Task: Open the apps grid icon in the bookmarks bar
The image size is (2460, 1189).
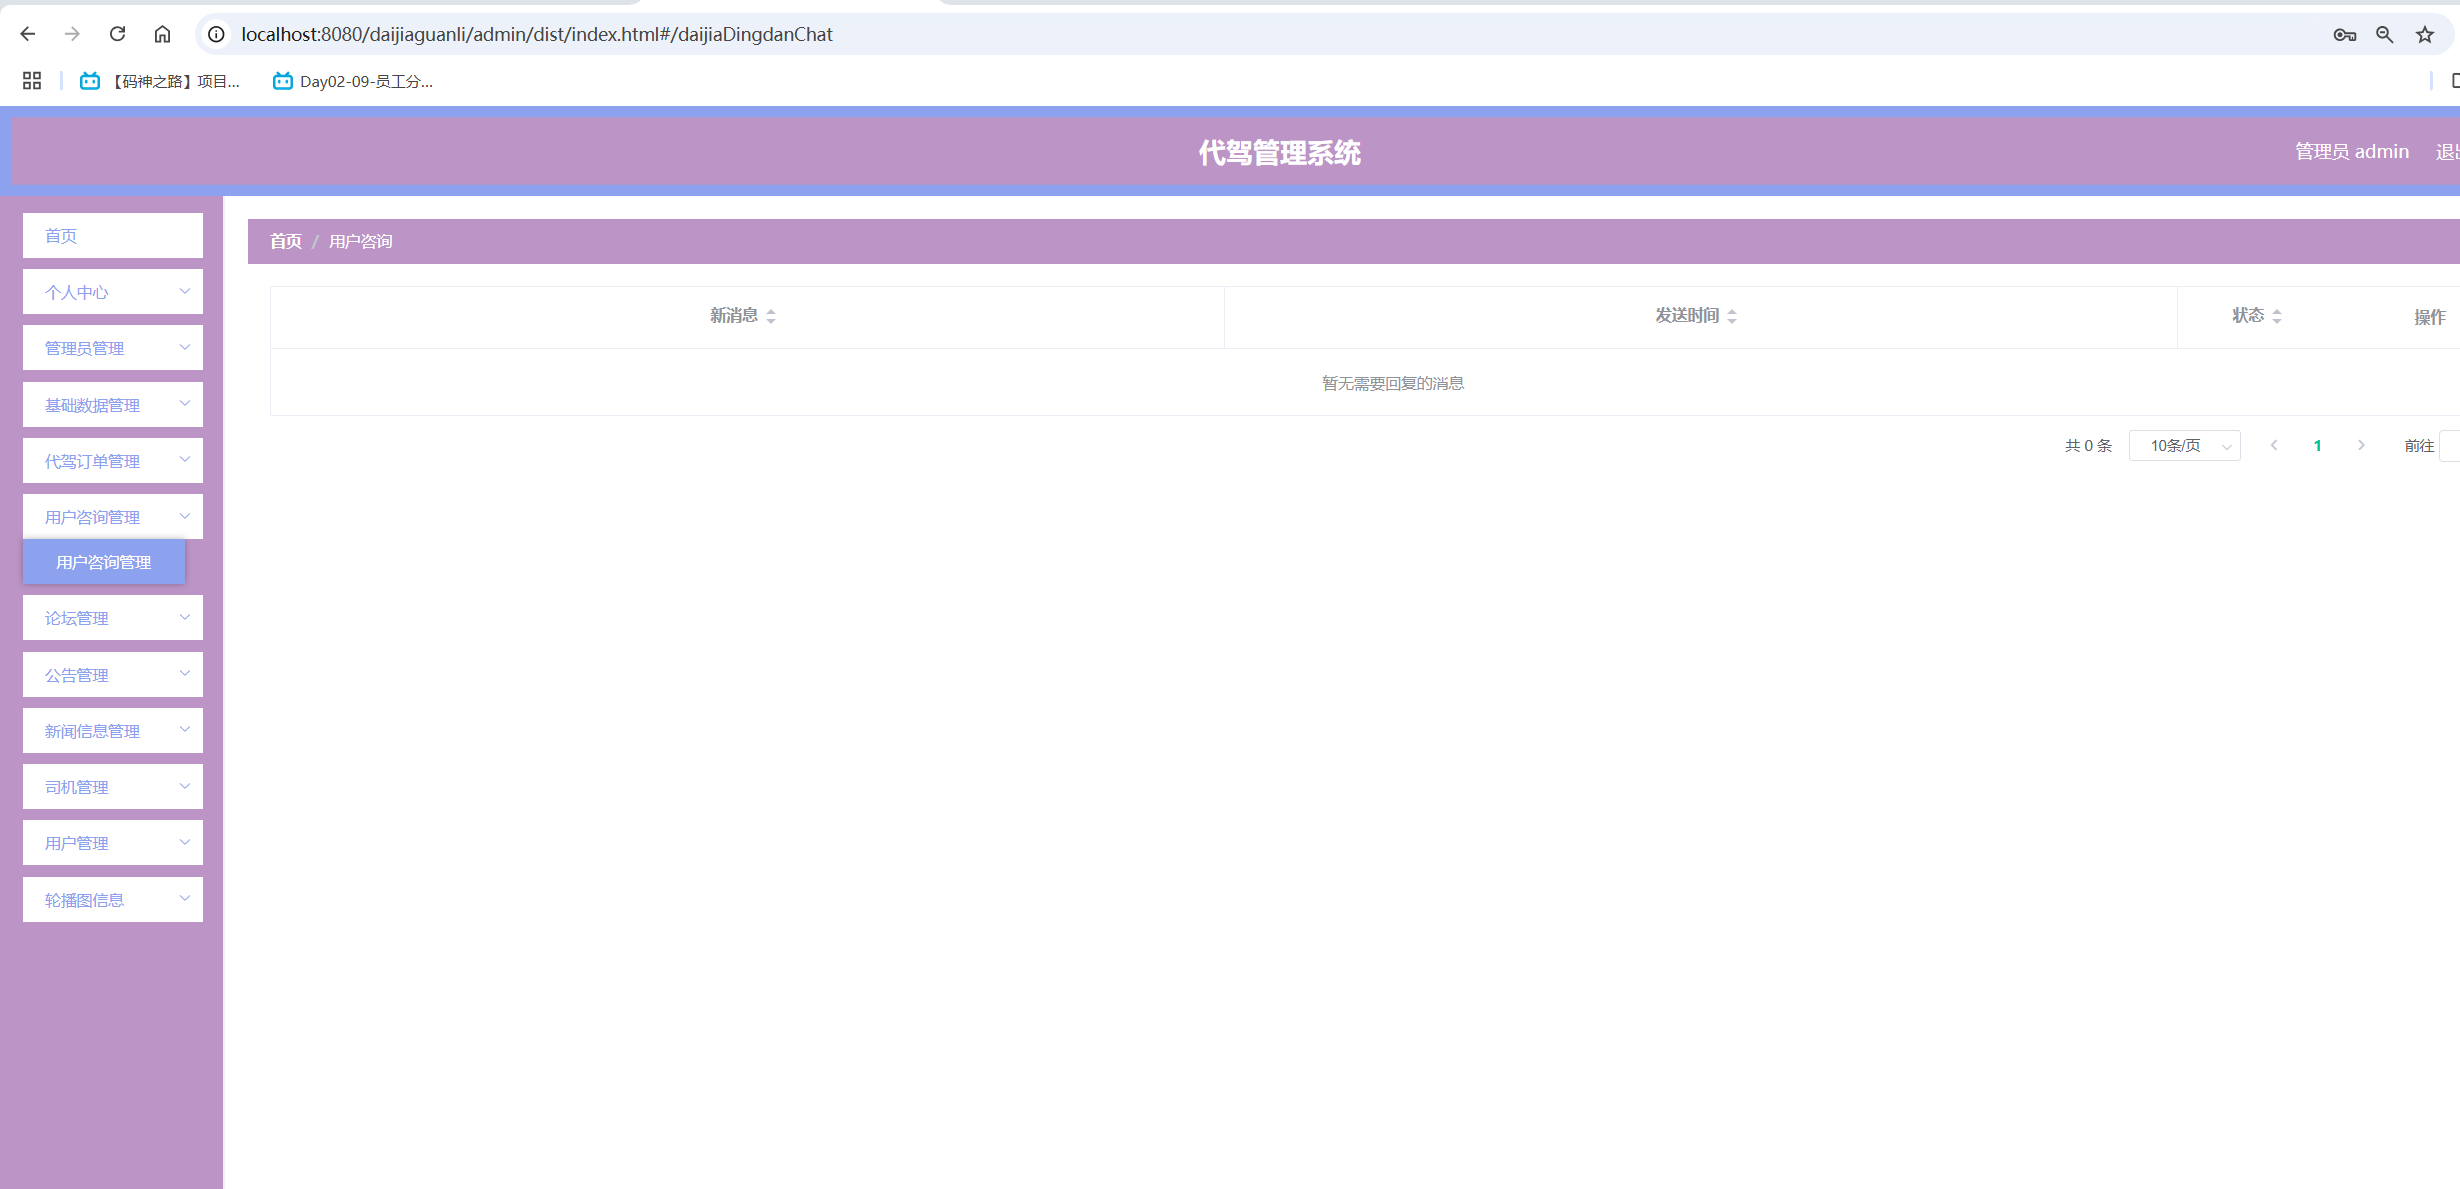Action: click(x=32, y=81)
